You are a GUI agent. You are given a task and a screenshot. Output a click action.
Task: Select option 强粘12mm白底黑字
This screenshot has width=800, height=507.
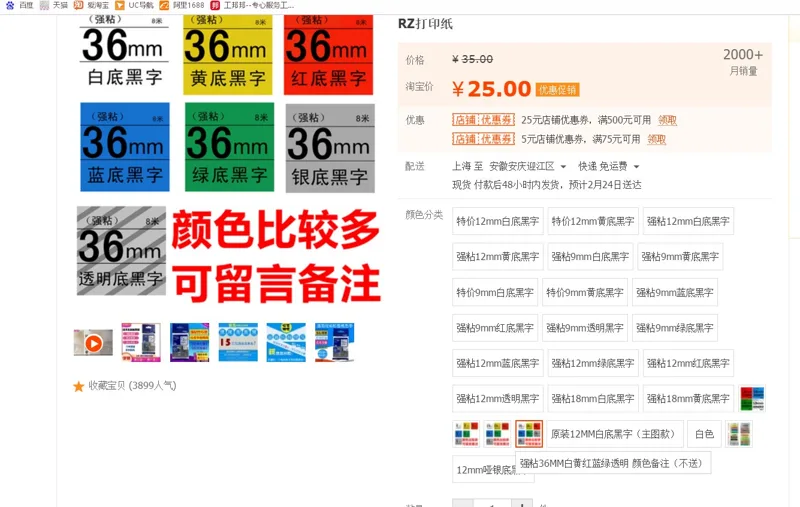coord(688,221)
